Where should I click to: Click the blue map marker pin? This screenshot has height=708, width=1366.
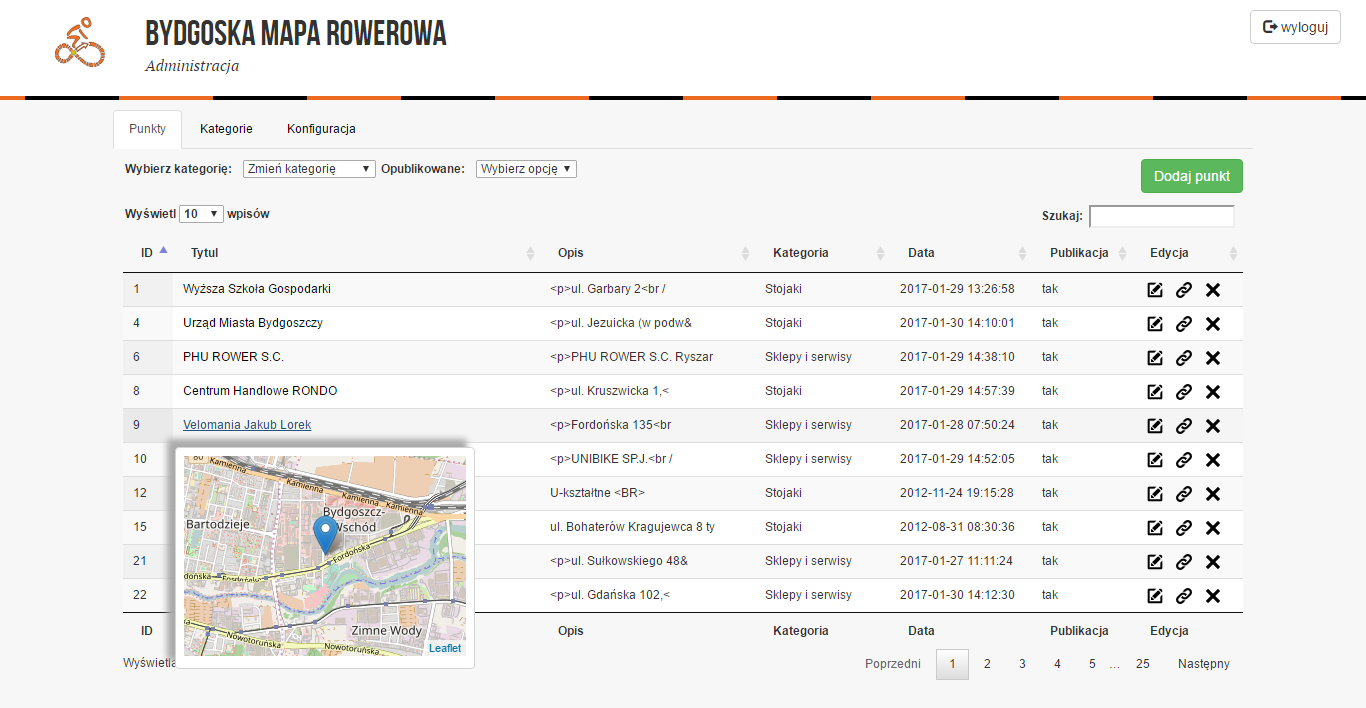(x=325, y=534)
